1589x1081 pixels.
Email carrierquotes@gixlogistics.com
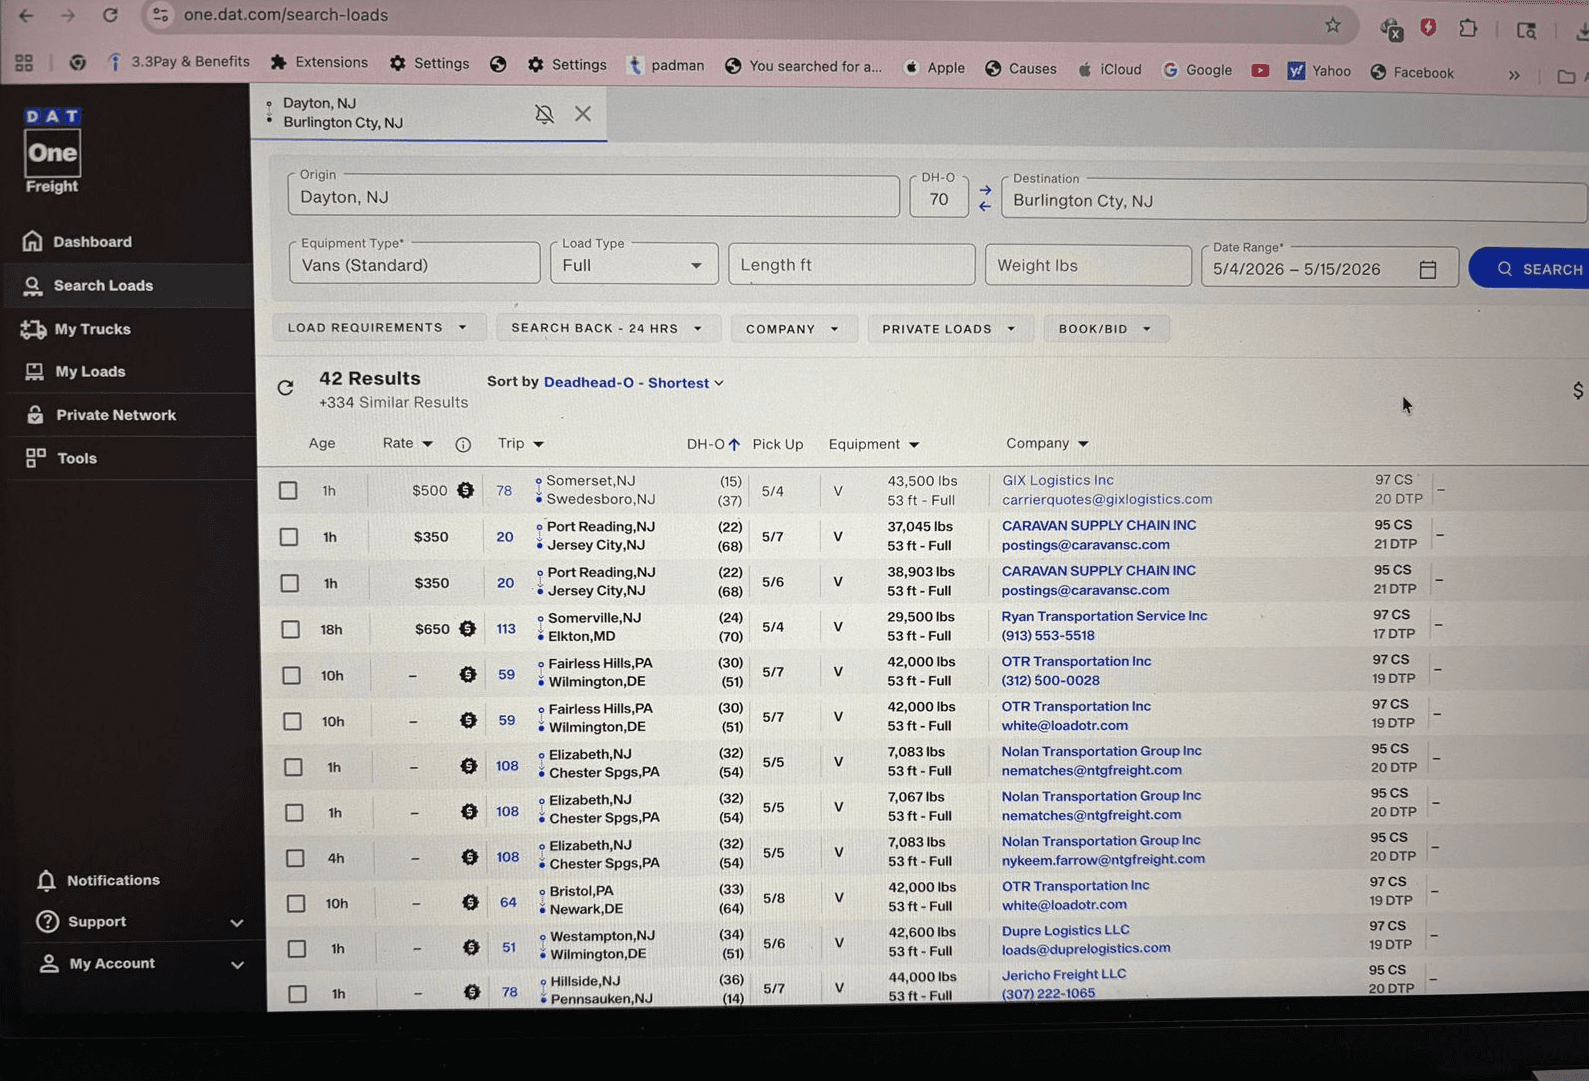pyautogui.click(x=1107, y=499)
